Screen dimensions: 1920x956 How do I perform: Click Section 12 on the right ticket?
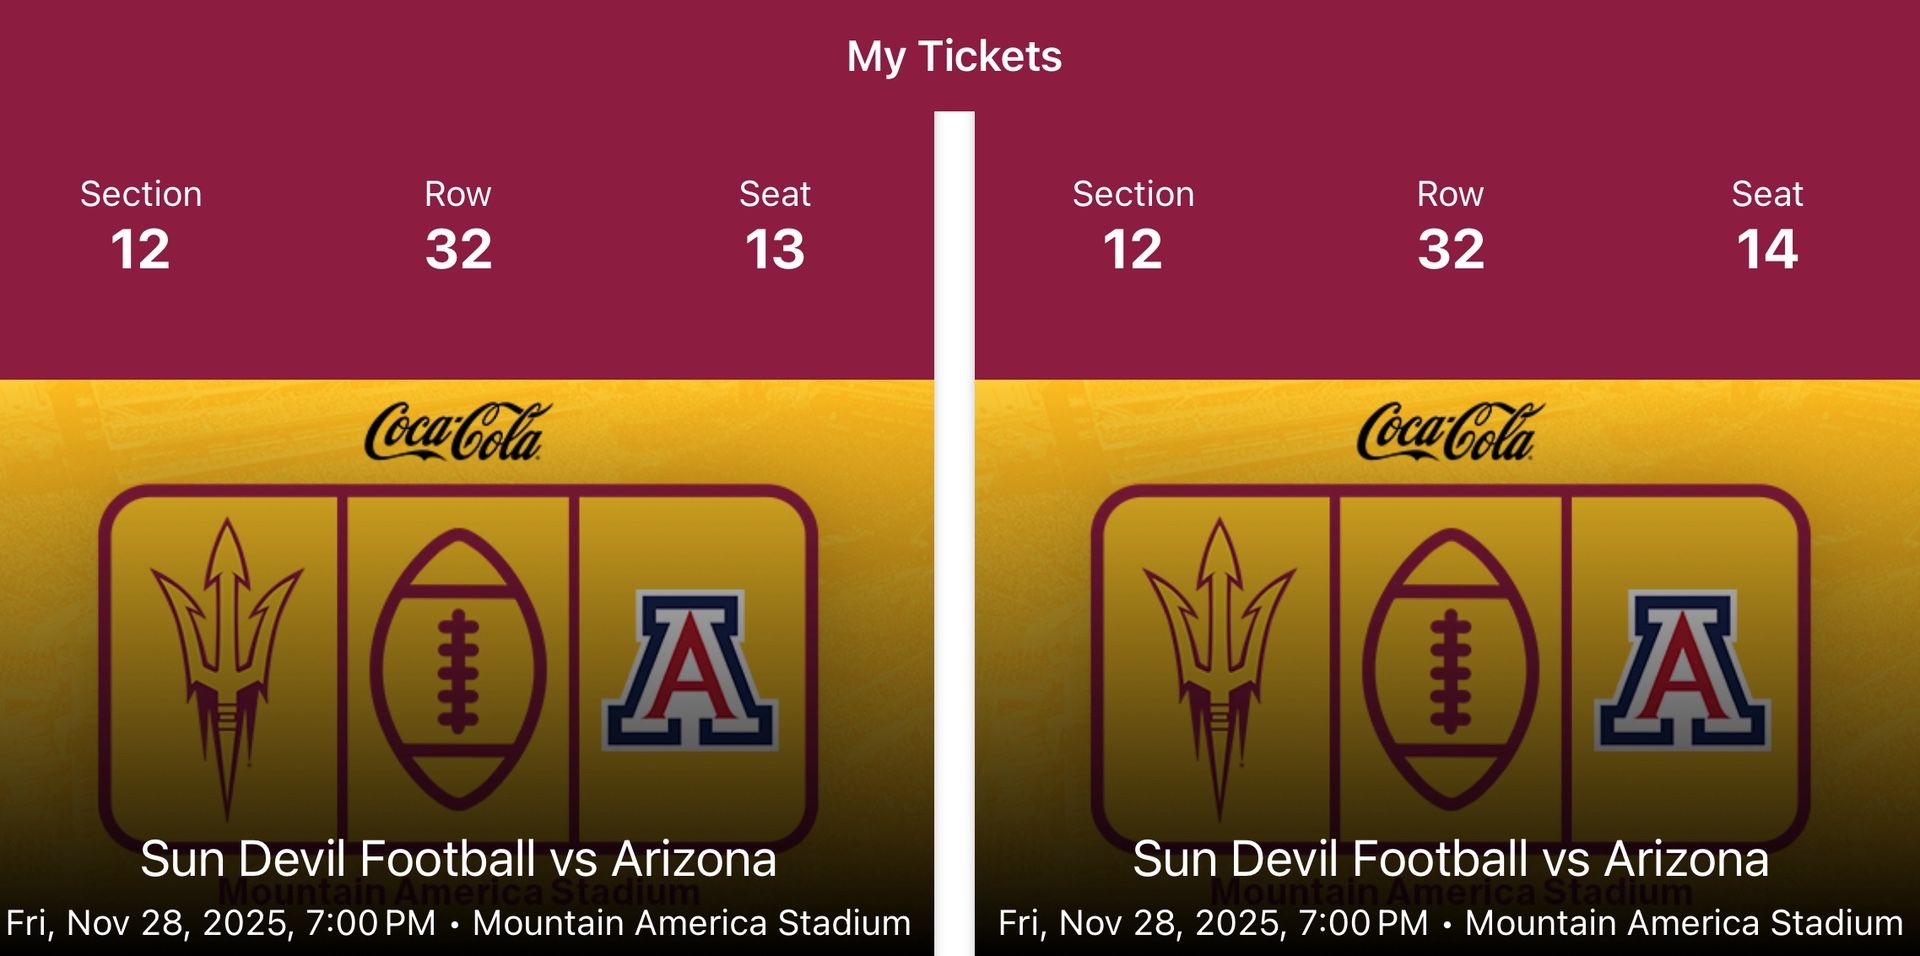click(1133, 248)
